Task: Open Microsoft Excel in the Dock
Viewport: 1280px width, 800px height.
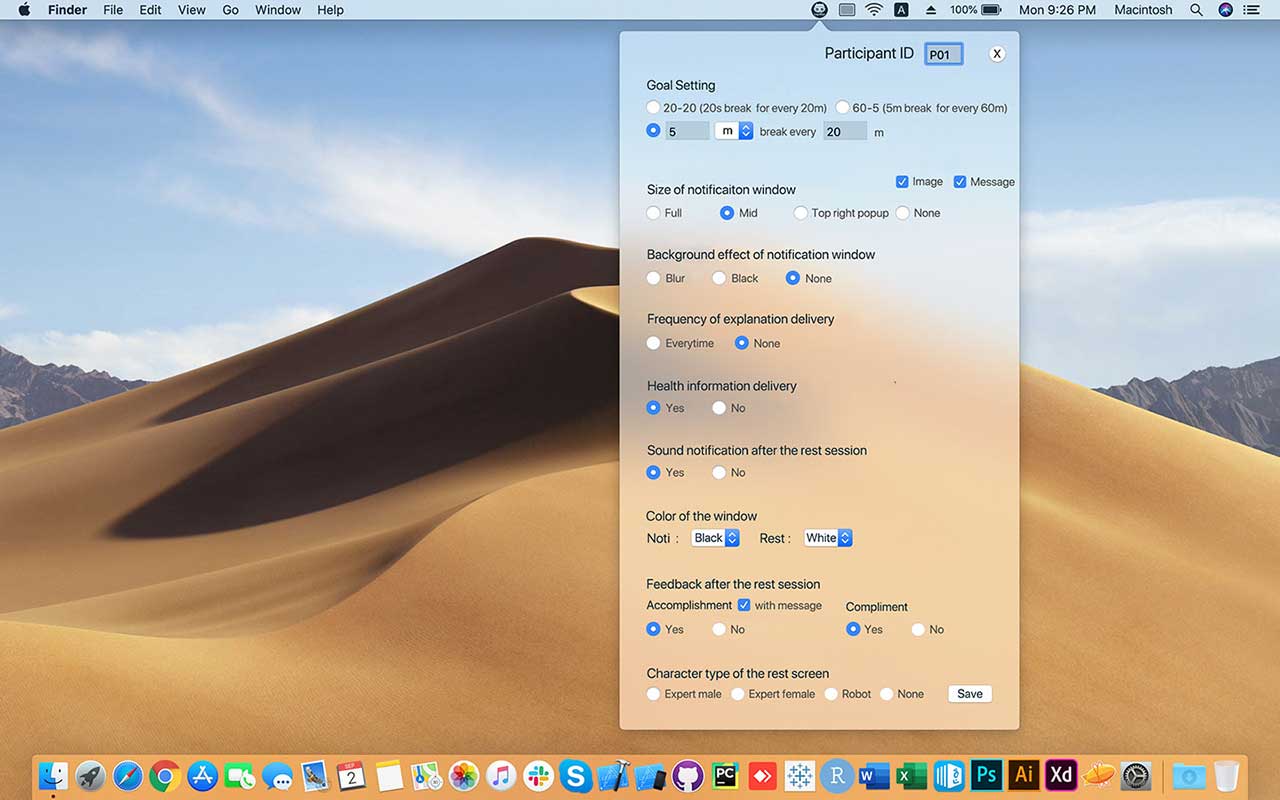Action: (911, 775)
